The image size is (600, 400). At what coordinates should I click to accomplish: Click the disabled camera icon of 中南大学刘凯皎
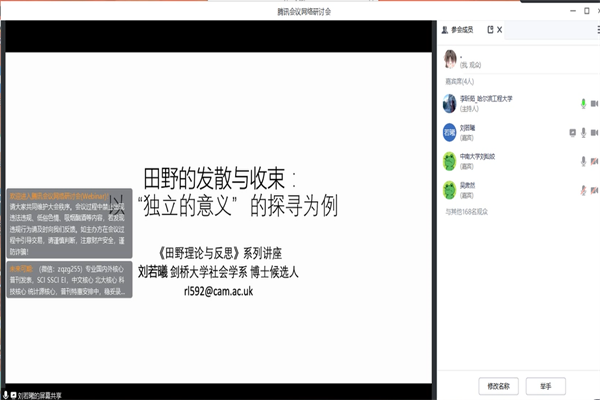595,161
